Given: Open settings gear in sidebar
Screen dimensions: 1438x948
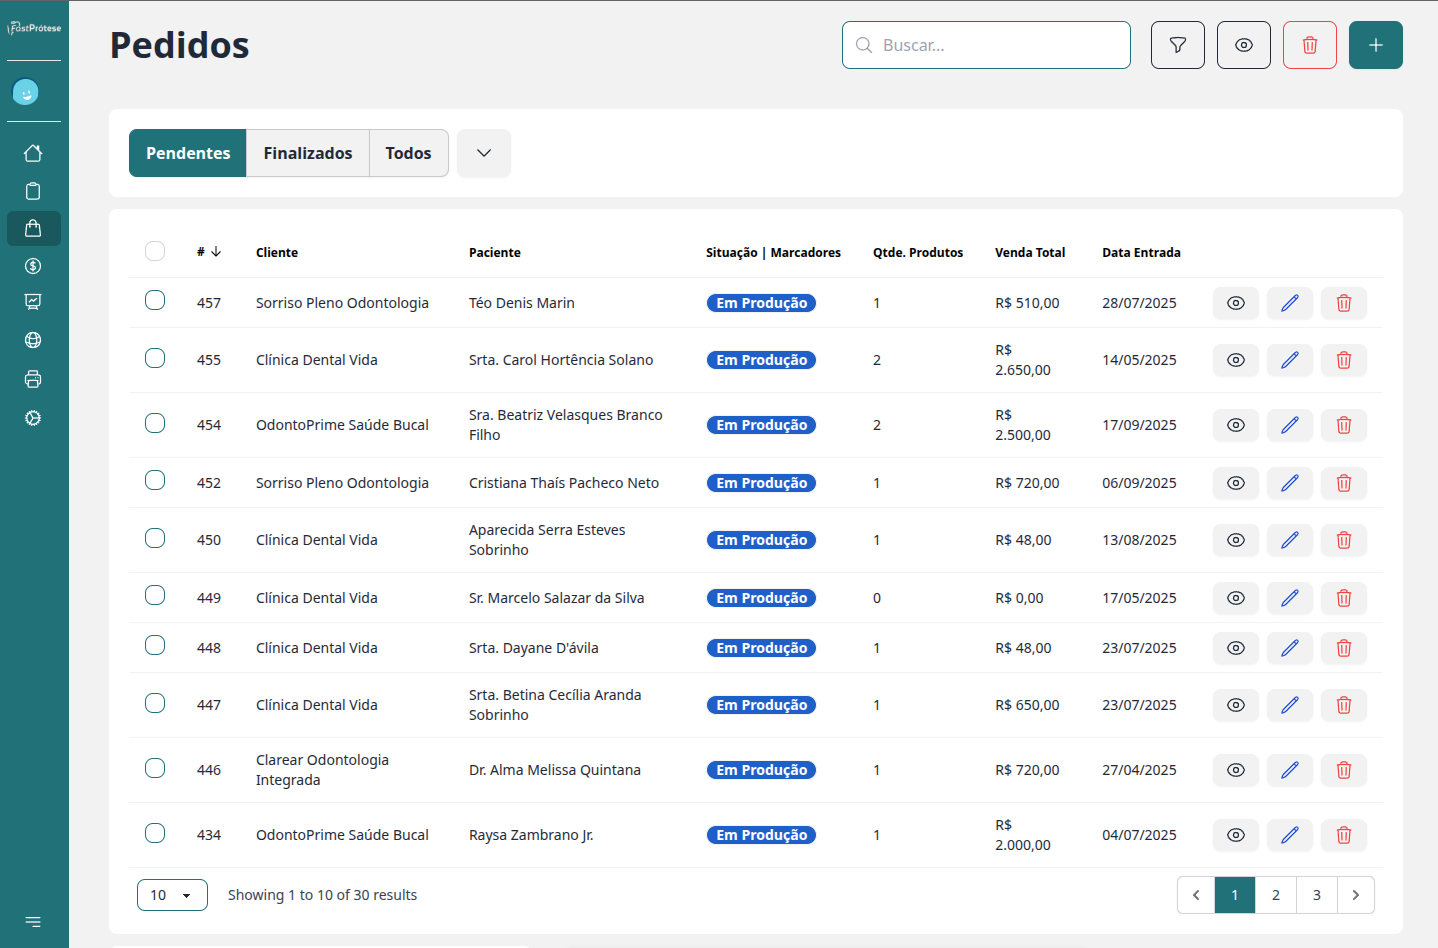Looking at the screenshot, I should [x=33, y=418].
